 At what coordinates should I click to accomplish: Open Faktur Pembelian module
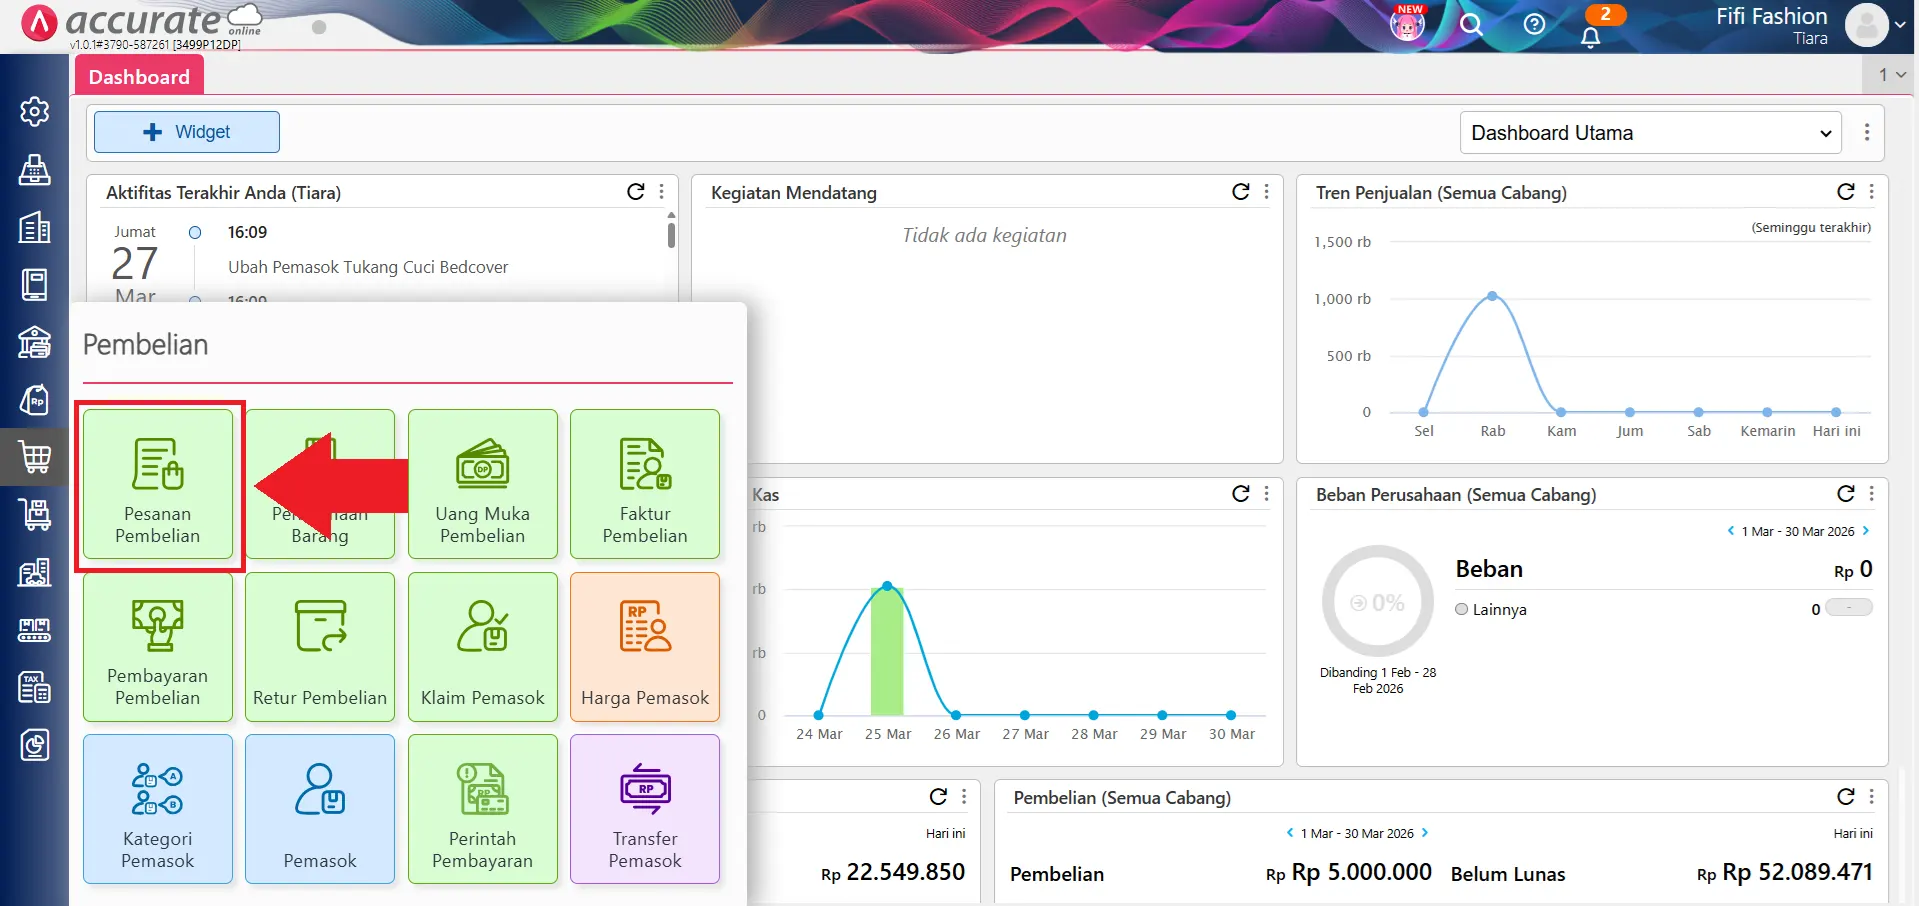[x=645, y=484]
